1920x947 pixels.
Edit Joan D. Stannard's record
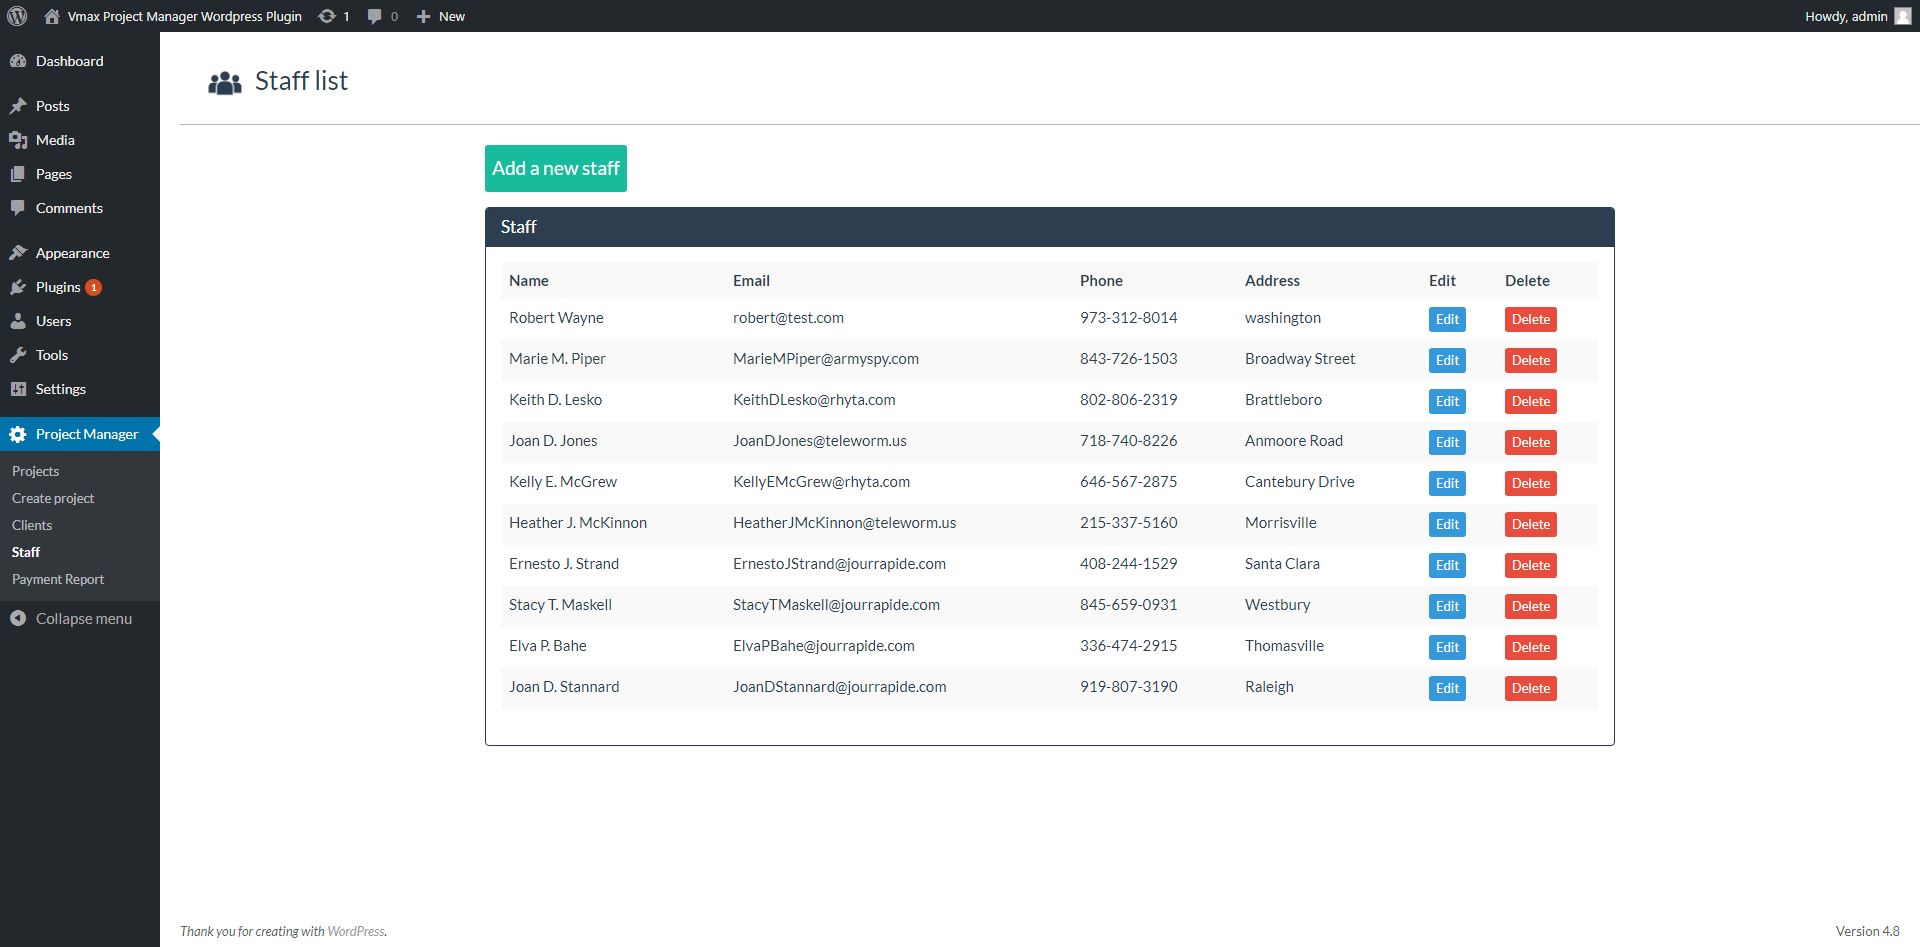1447,688
